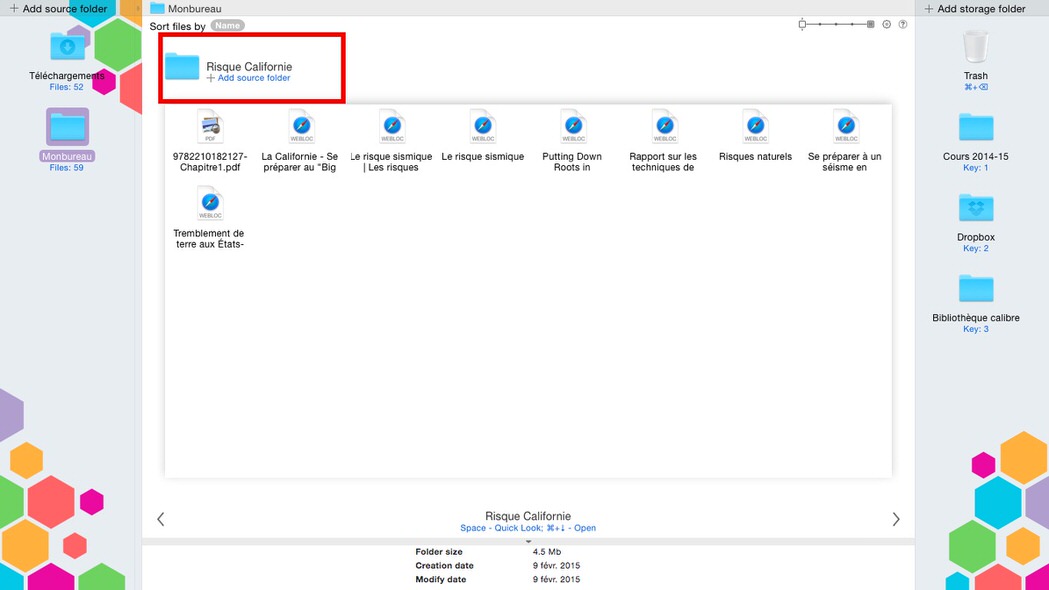Choose the Dropbox storage folder
Screen dimensions: 1049x590
(975, 208)
